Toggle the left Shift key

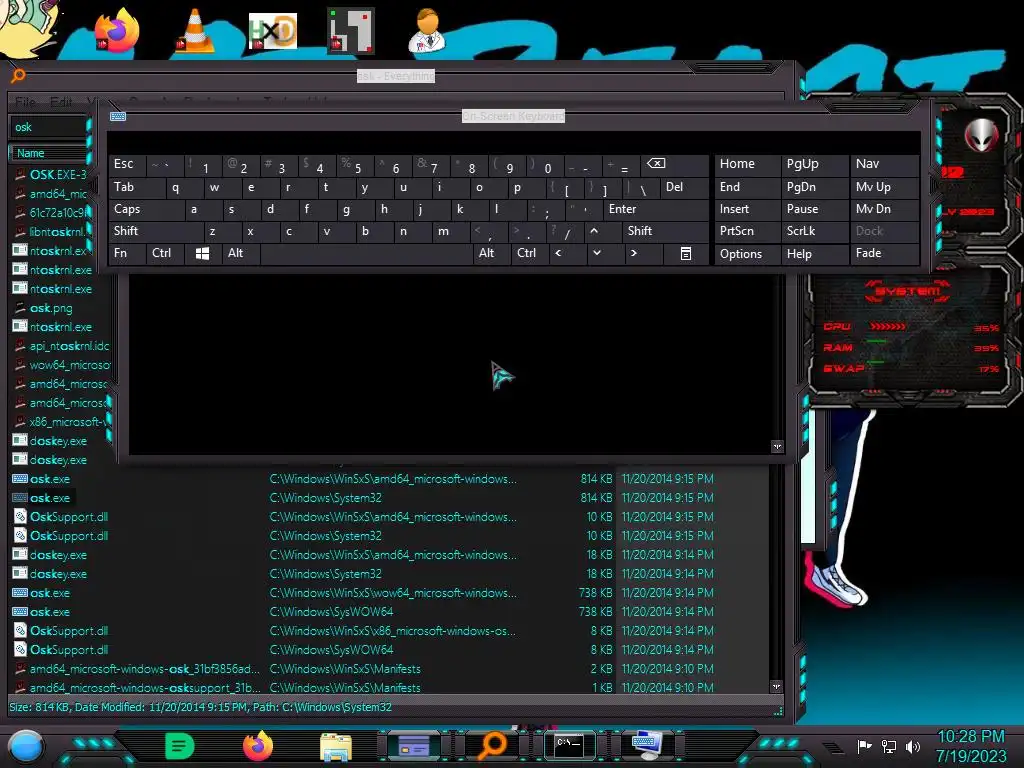click(x=156, y=231)
